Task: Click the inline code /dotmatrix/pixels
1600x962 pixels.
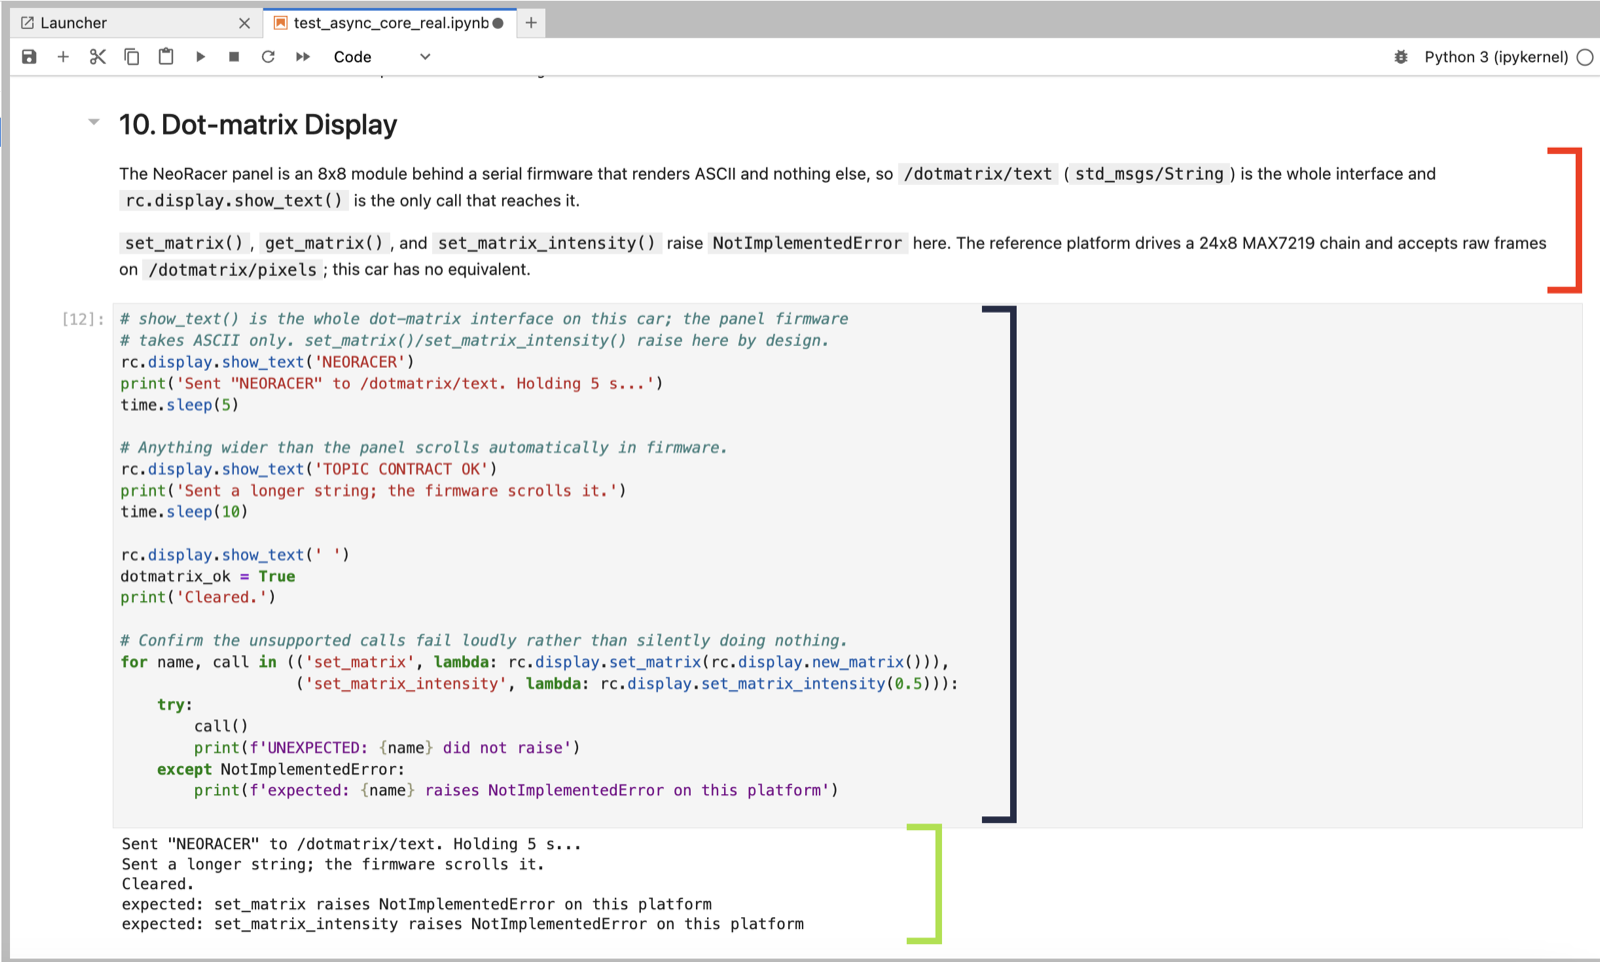Action: click(x=233, y=270)
